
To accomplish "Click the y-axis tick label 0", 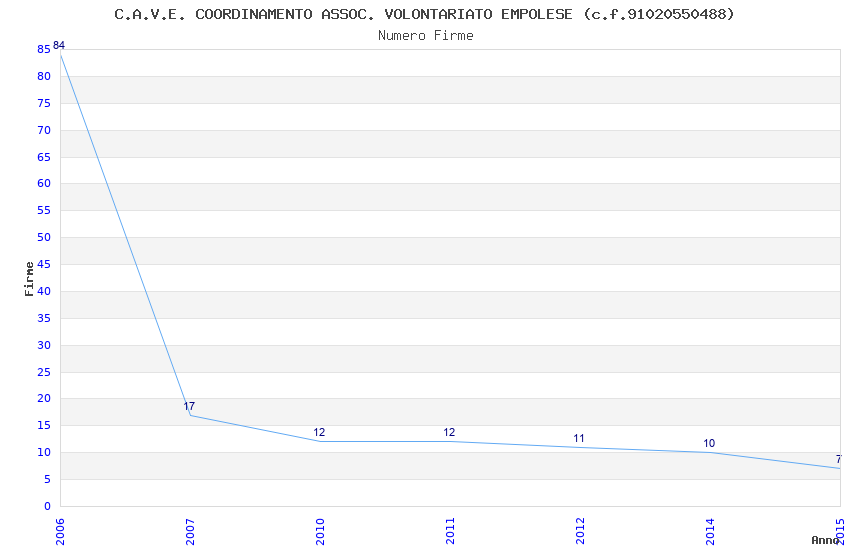I will pyautogui.click(x=47, y=507).
